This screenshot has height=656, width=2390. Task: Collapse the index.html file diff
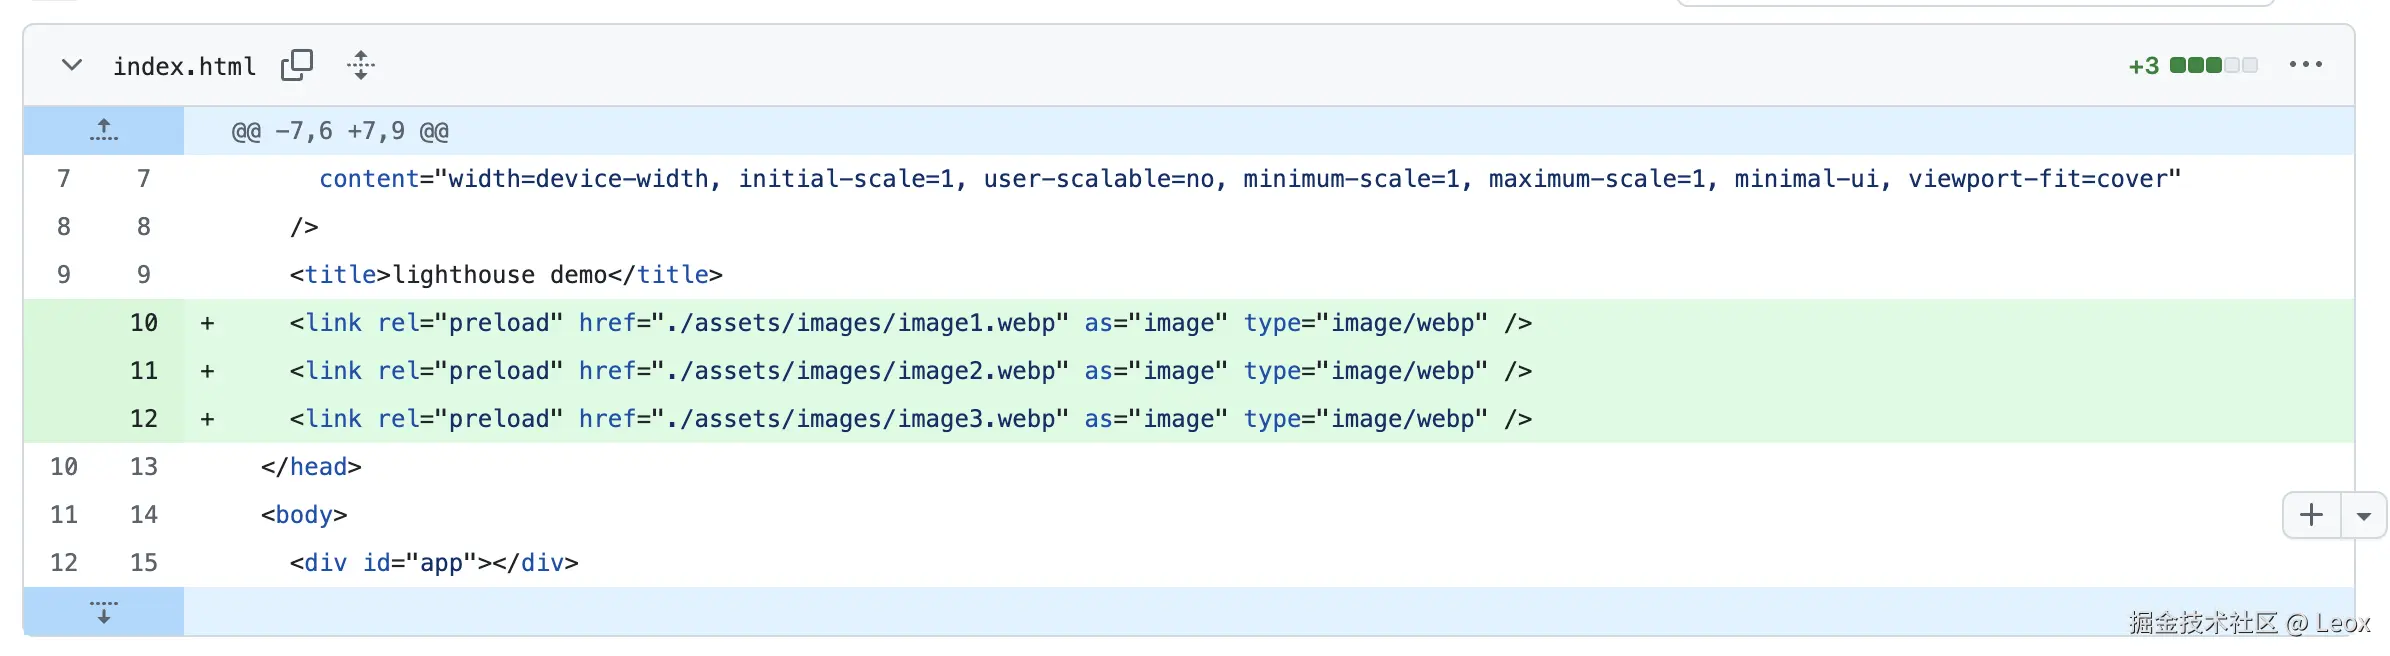[72, 66]
